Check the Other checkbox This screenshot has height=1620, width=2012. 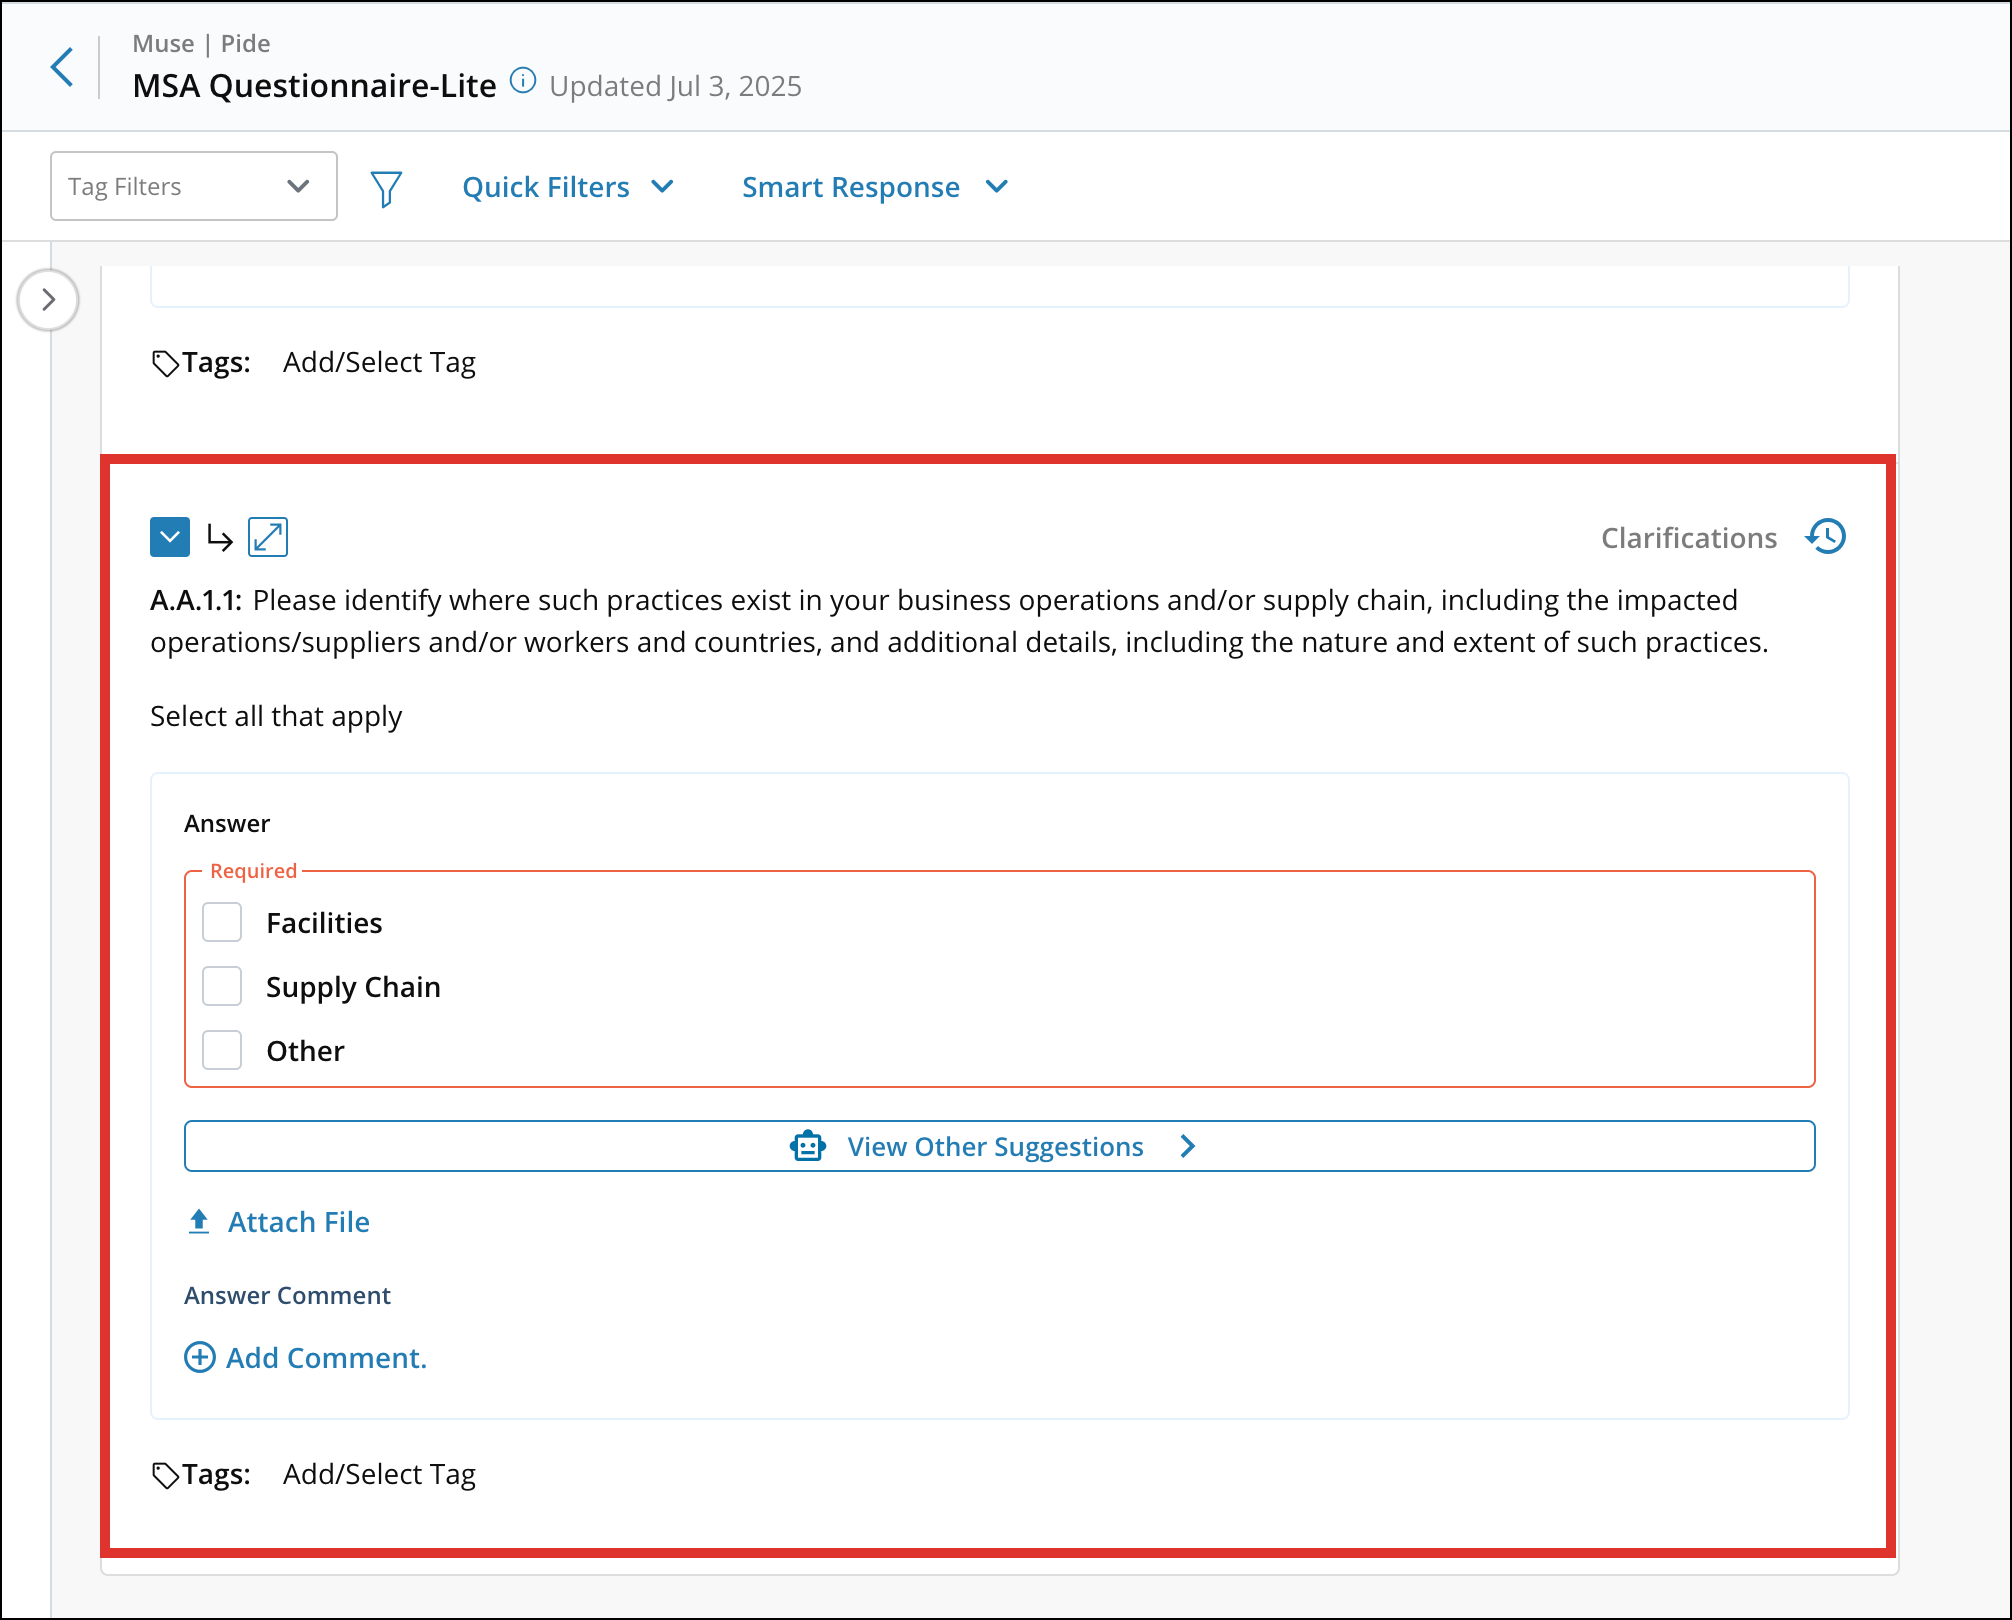click(x=222, y=1050)
